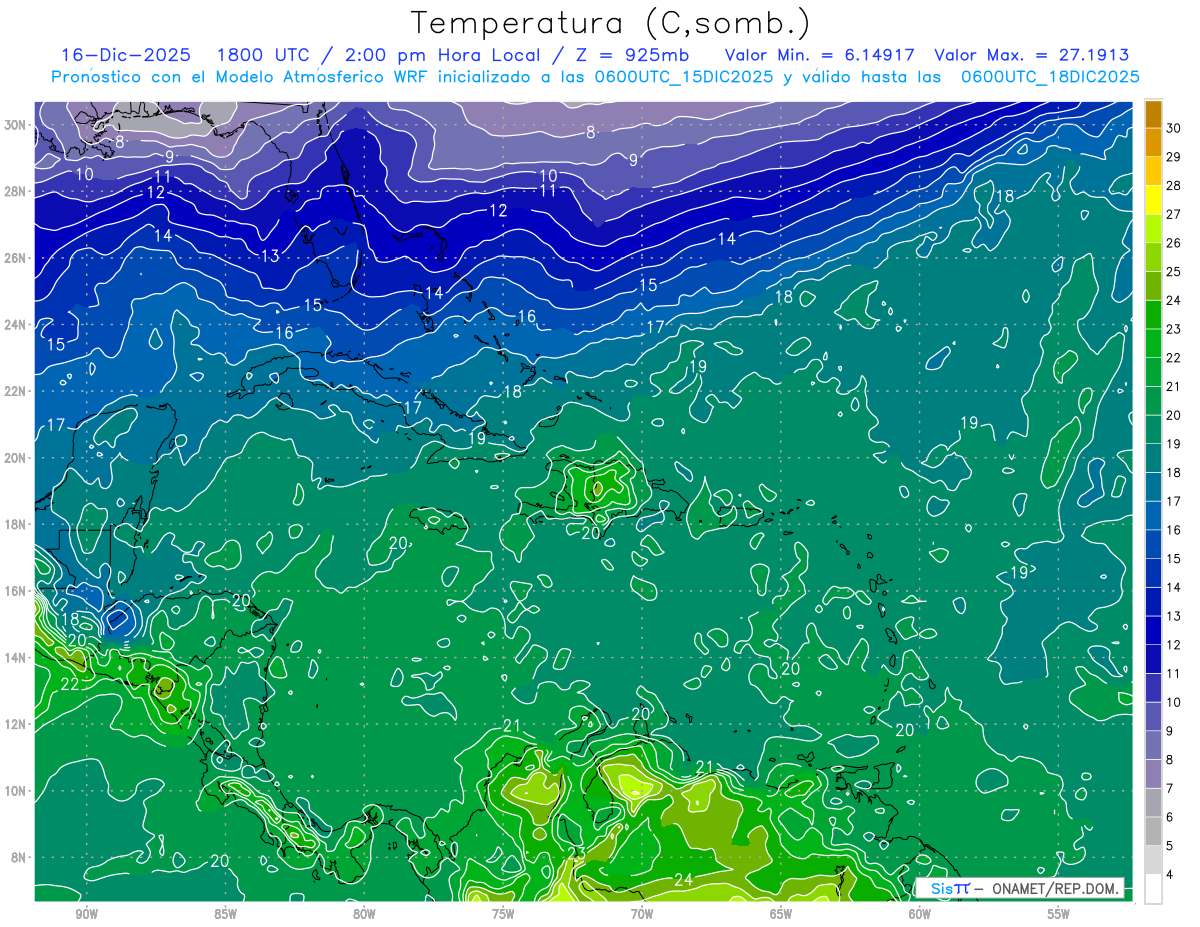Click the "60W" longitude axis label

click(920, 914)
